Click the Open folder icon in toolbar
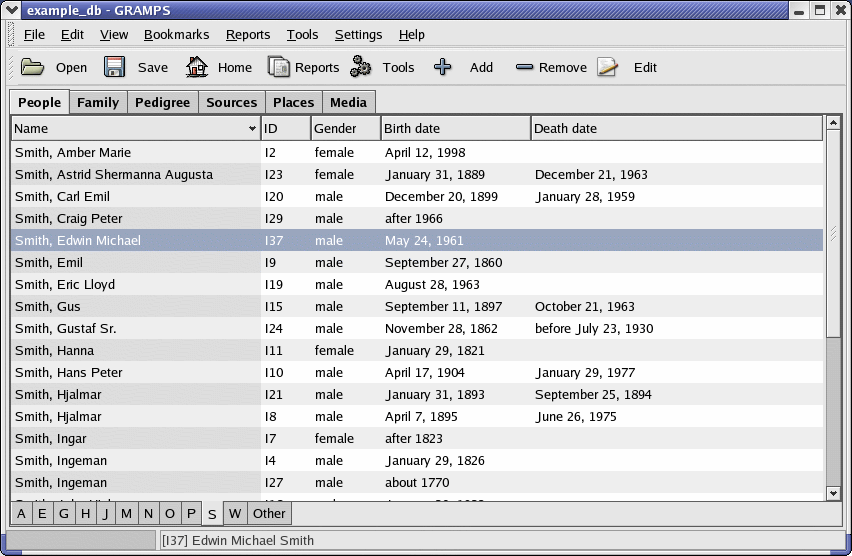The height and width of the screenshot is (556, 852). tap(33, 67)
